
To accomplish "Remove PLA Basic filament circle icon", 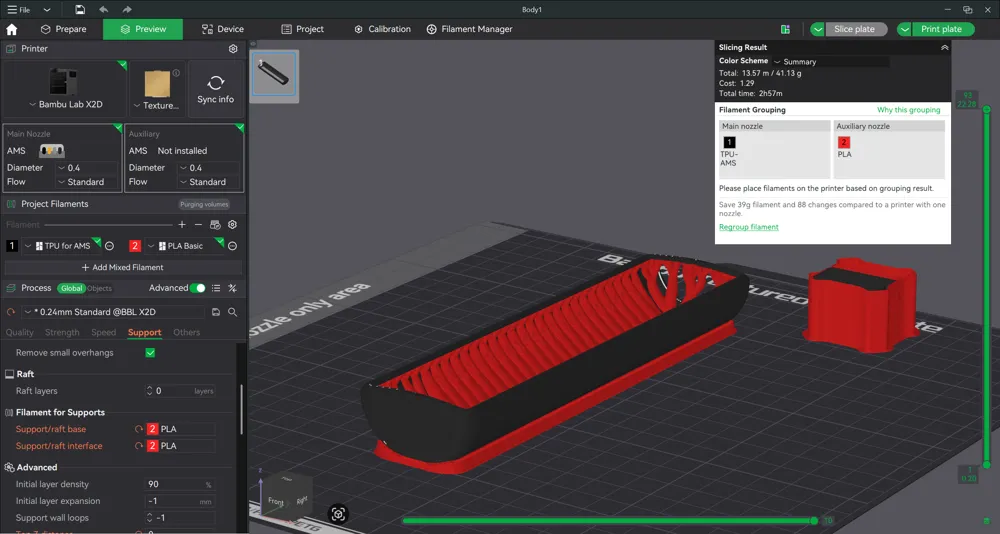I will pyautogui.click(x=232, y=246).
